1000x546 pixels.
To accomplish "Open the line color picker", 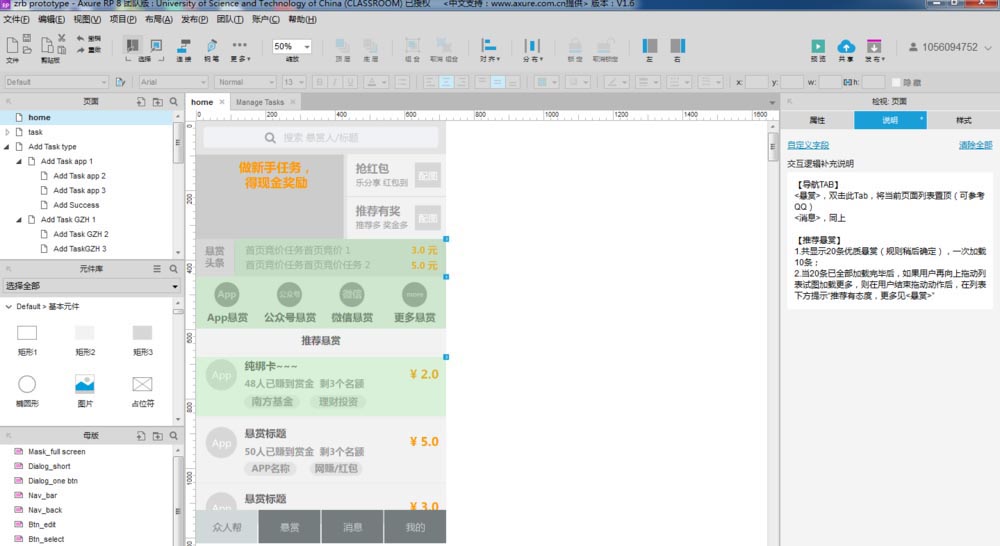I will tap(616, 82).
